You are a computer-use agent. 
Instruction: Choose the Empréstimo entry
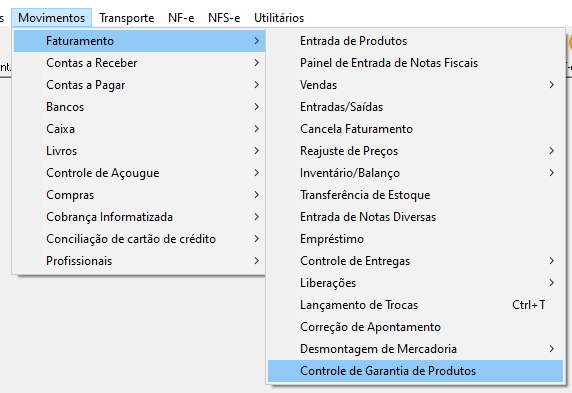point(416,239)
